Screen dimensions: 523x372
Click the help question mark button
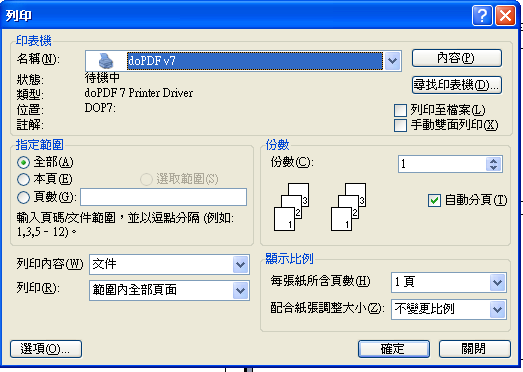(x=482, y=15)
